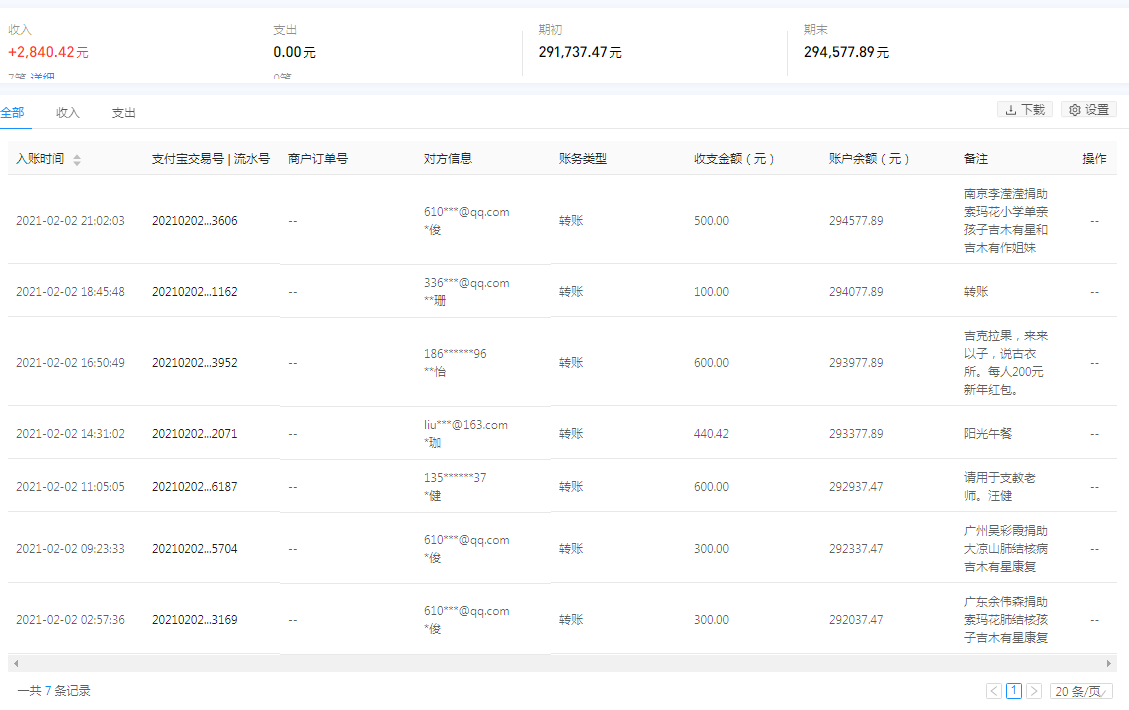Select the 全部 tab
The width and height of the screenshot is (1129, 710).
coord(13,113)
